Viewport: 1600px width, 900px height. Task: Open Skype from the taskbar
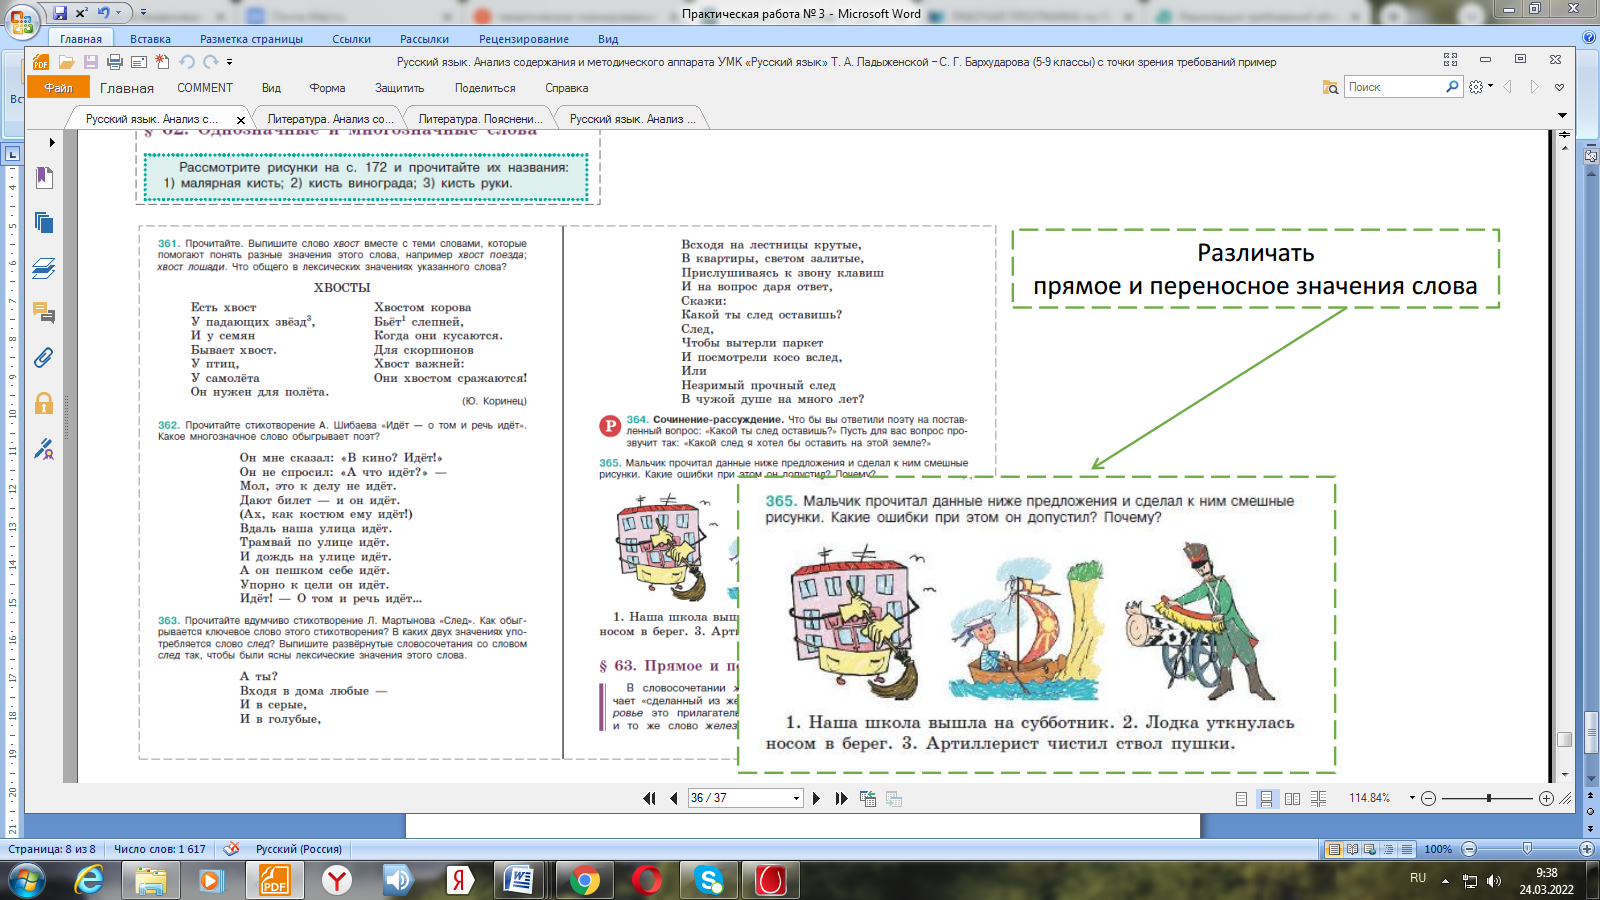click(709, 880)
